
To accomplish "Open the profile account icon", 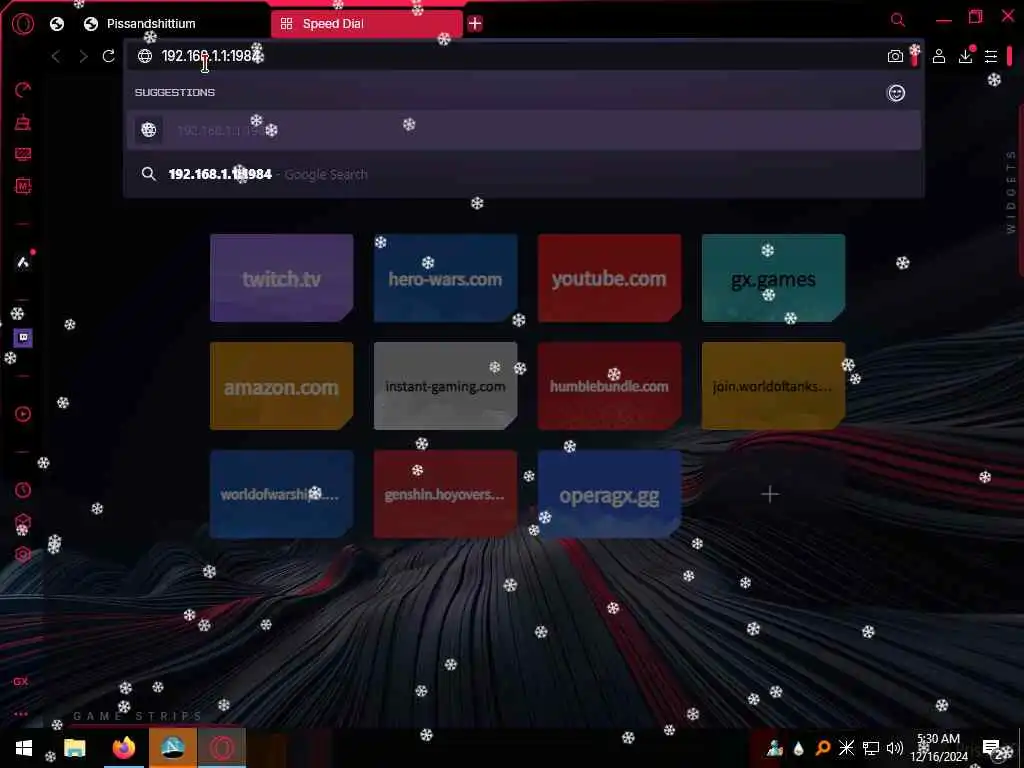I will click(938, 56).
